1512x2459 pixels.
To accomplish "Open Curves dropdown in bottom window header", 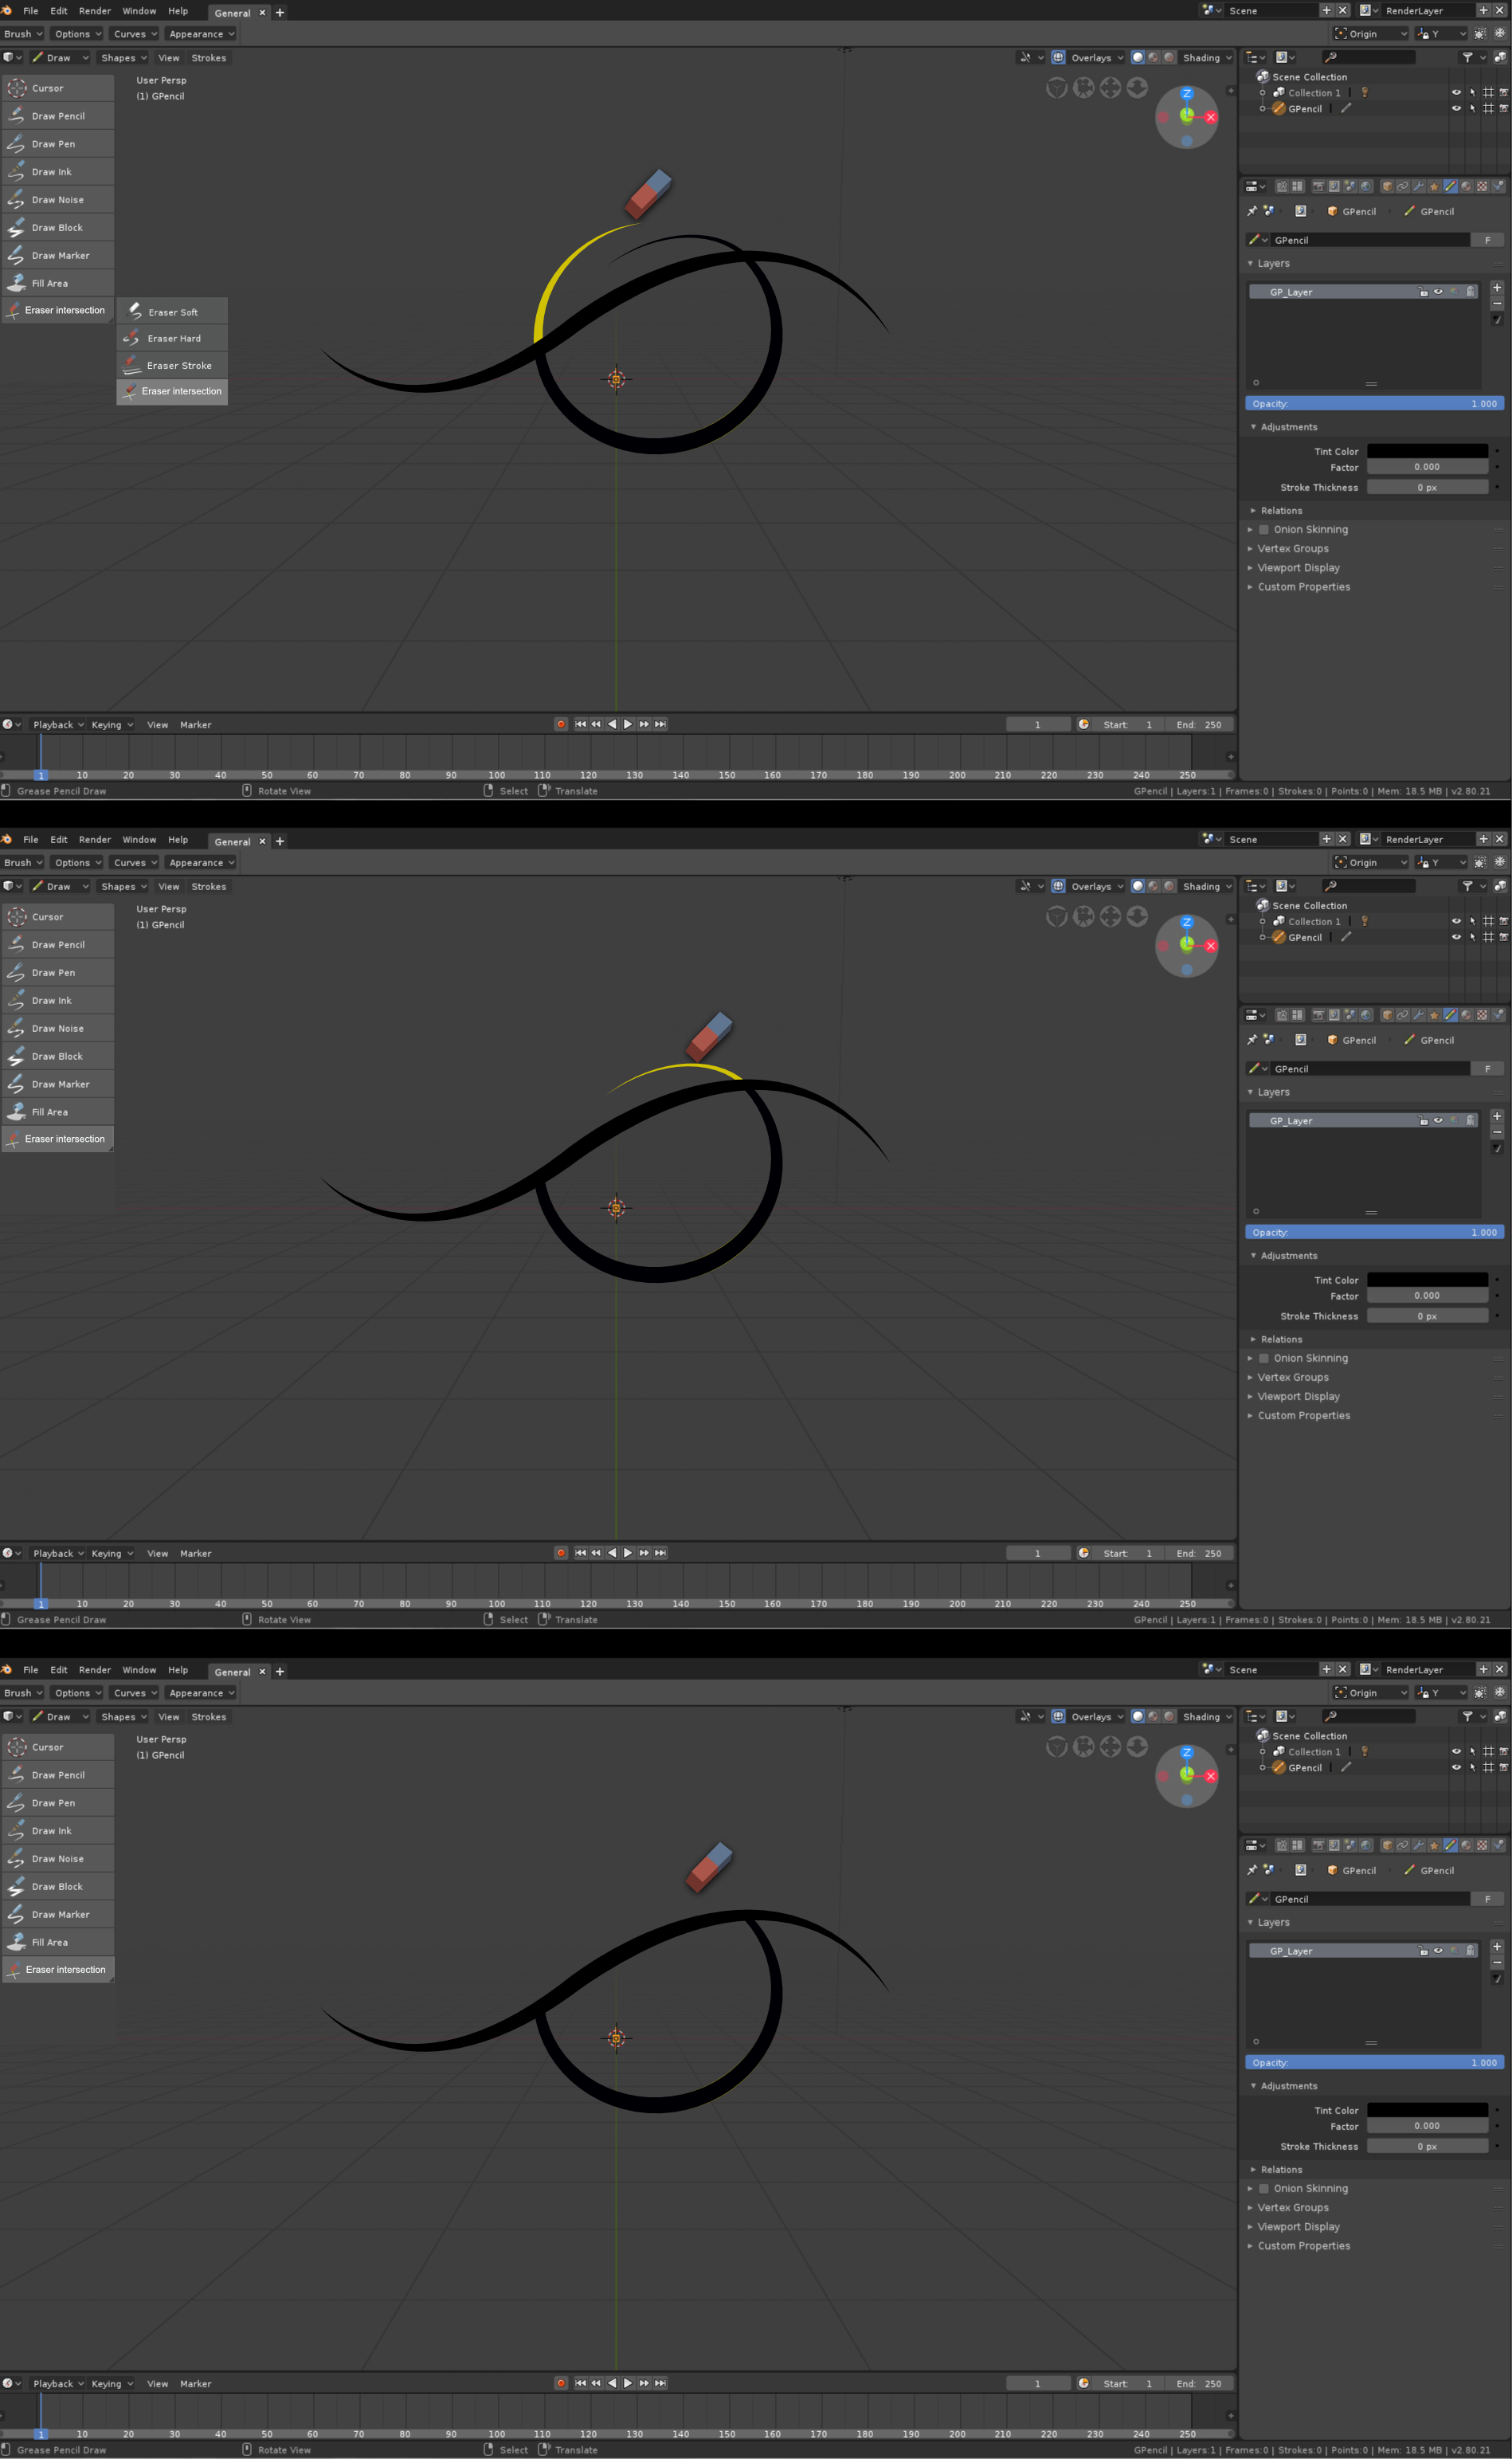I will [135, 1692].
